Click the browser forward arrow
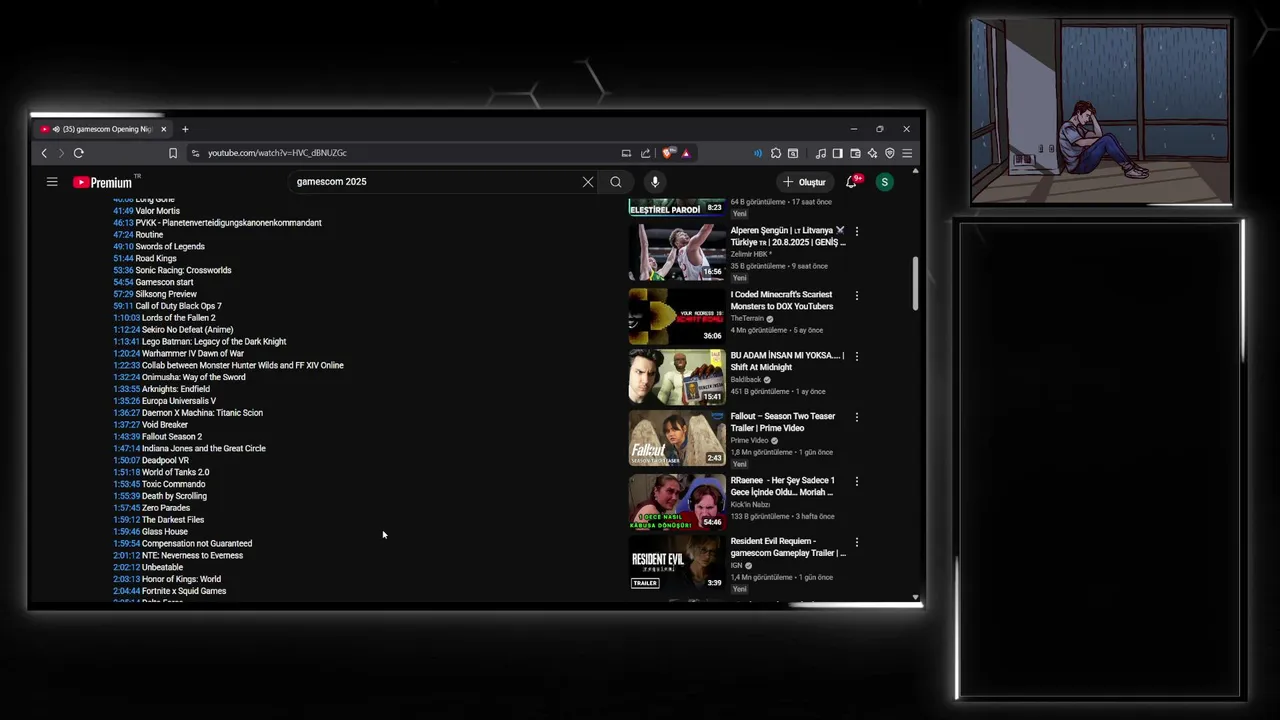 click(x=61, y=153)
